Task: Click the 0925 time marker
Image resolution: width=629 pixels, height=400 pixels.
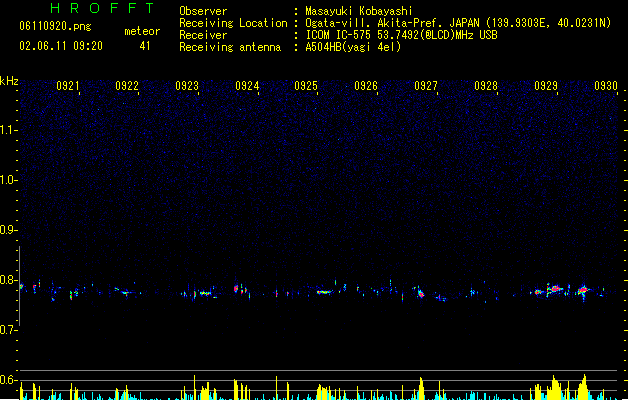Action: 306,86
